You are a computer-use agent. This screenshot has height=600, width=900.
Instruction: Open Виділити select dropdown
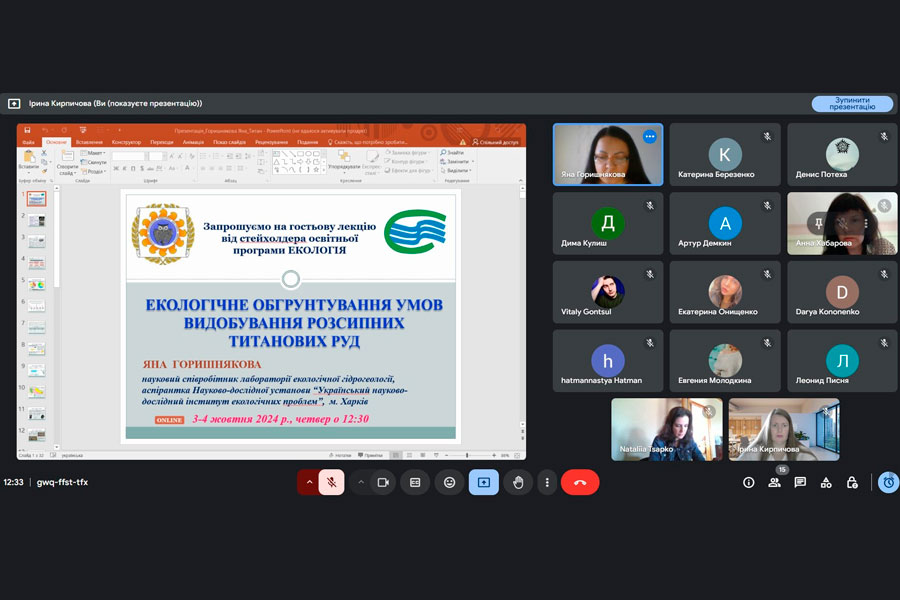456,171
